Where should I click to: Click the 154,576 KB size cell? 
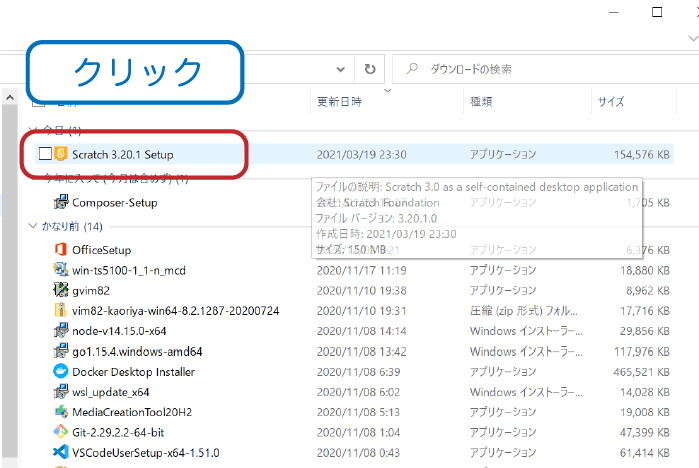641,155
